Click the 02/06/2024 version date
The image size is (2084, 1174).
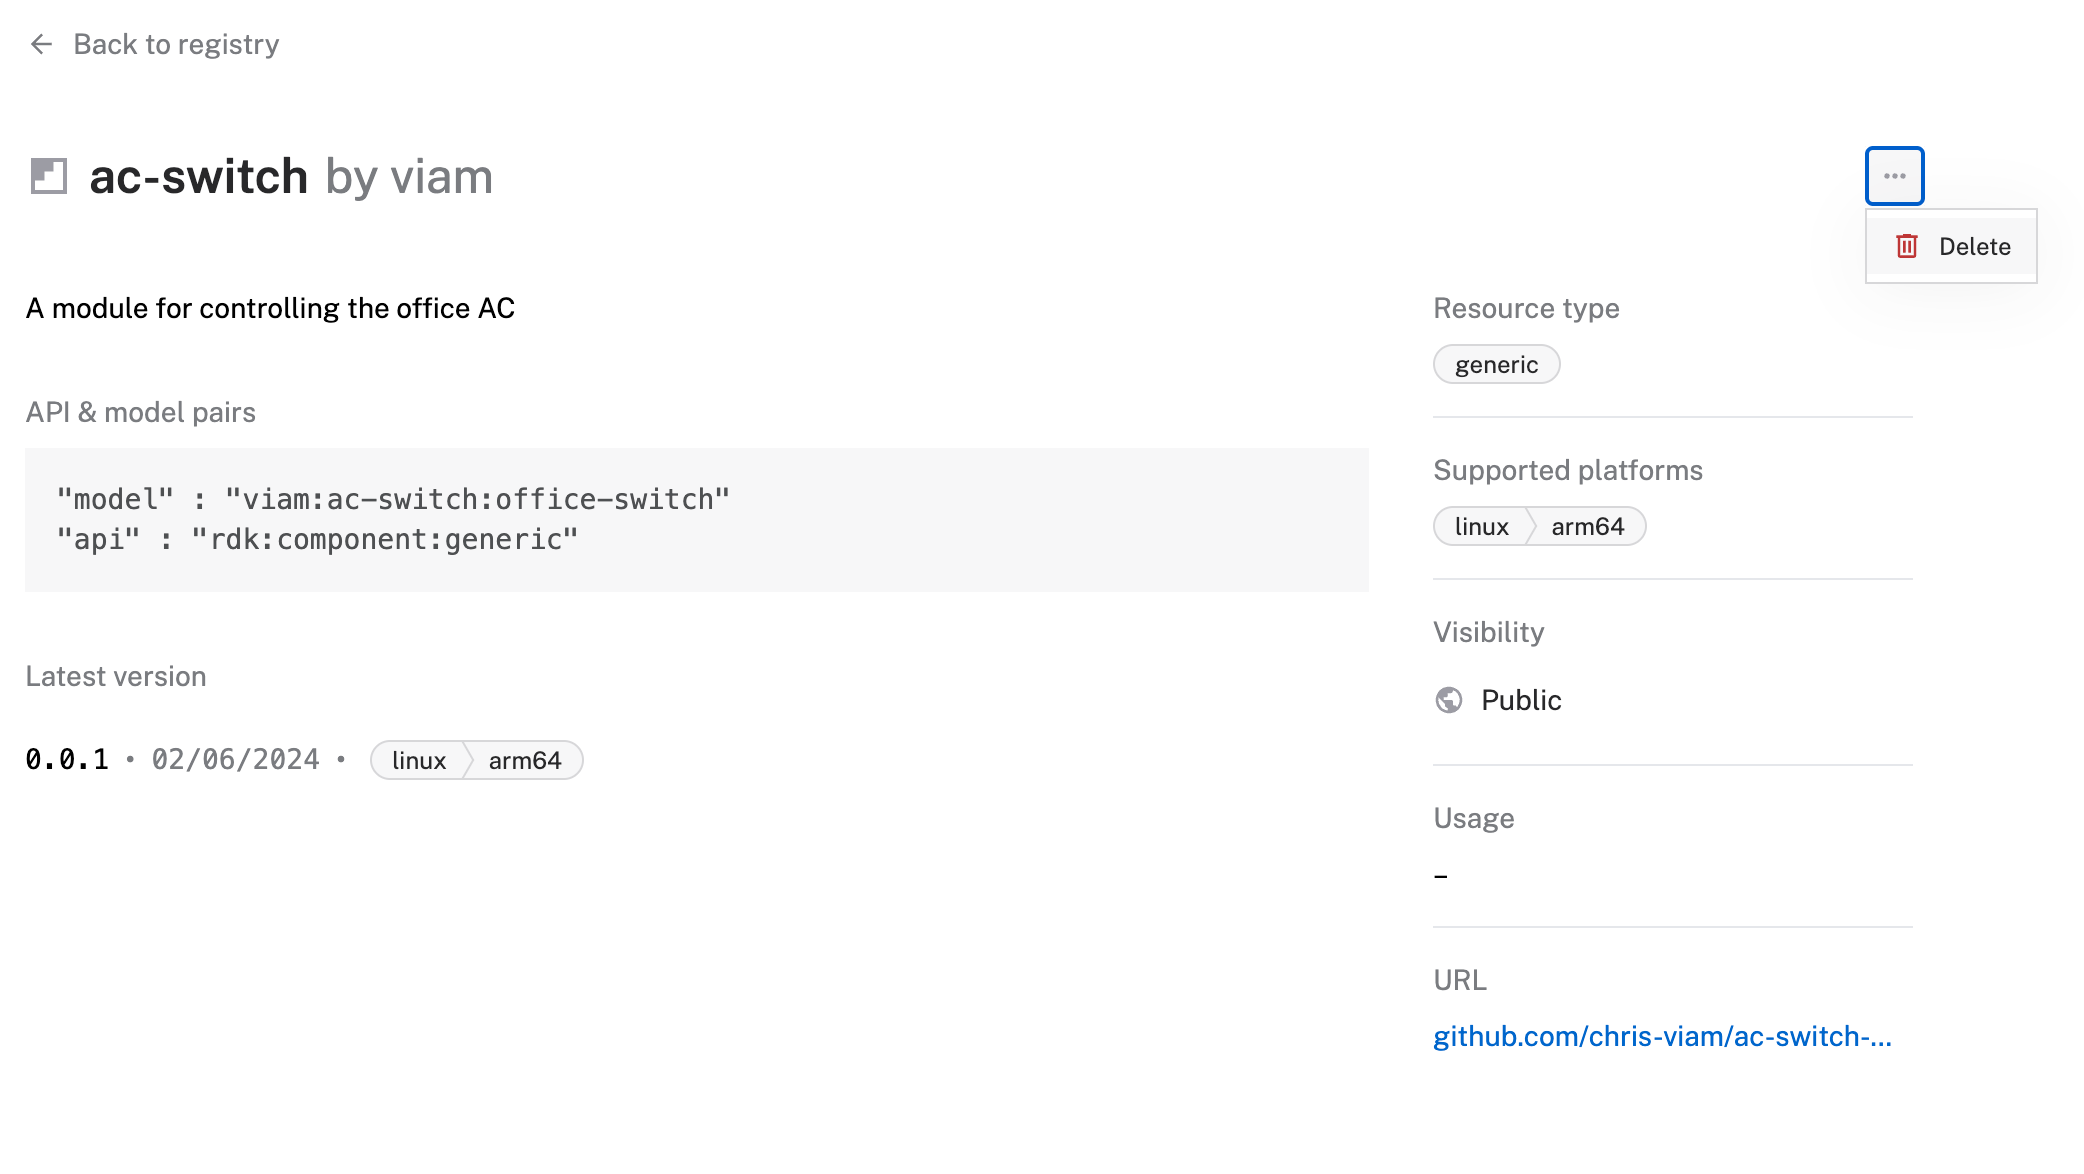point(235,760)
